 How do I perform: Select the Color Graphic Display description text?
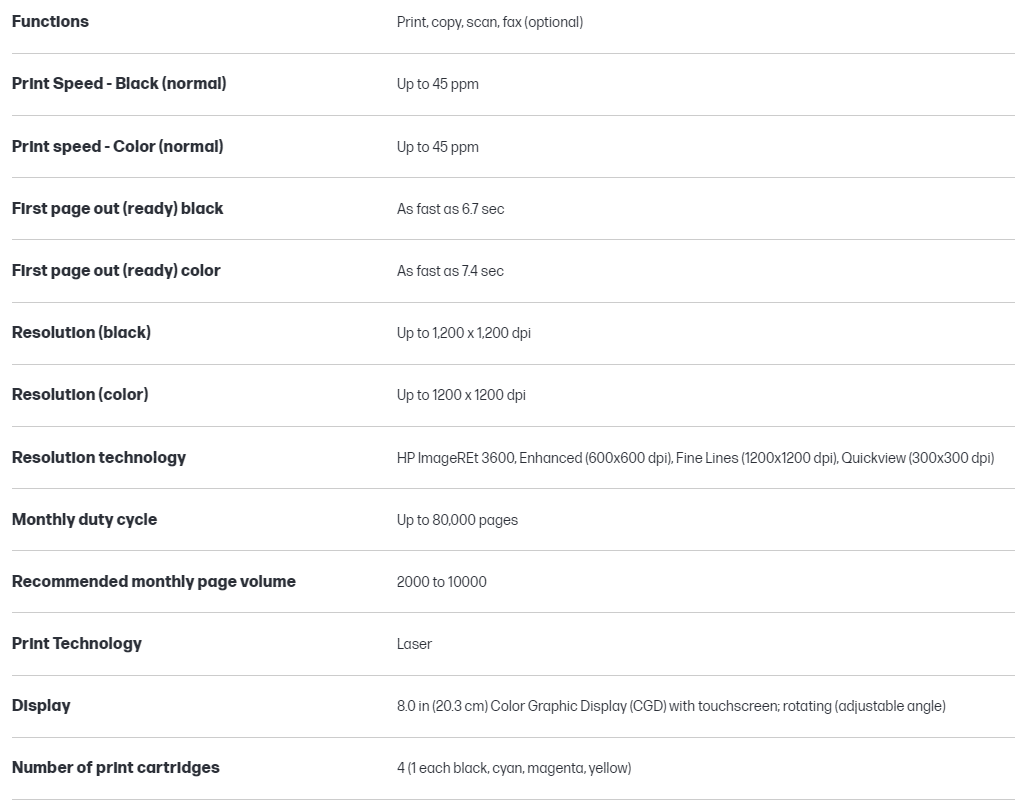tap(670, 706)
